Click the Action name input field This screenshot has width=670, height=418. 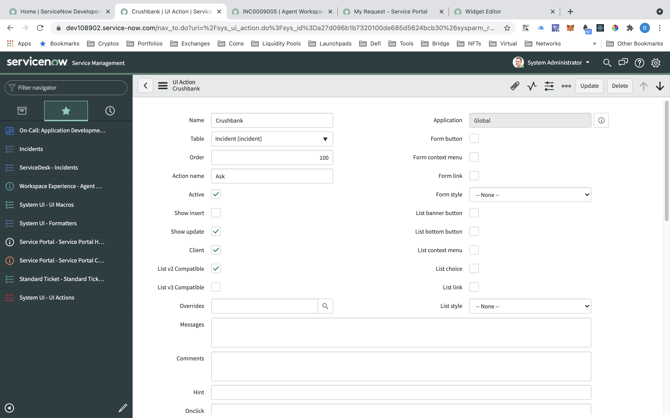[x=272, y=176]
